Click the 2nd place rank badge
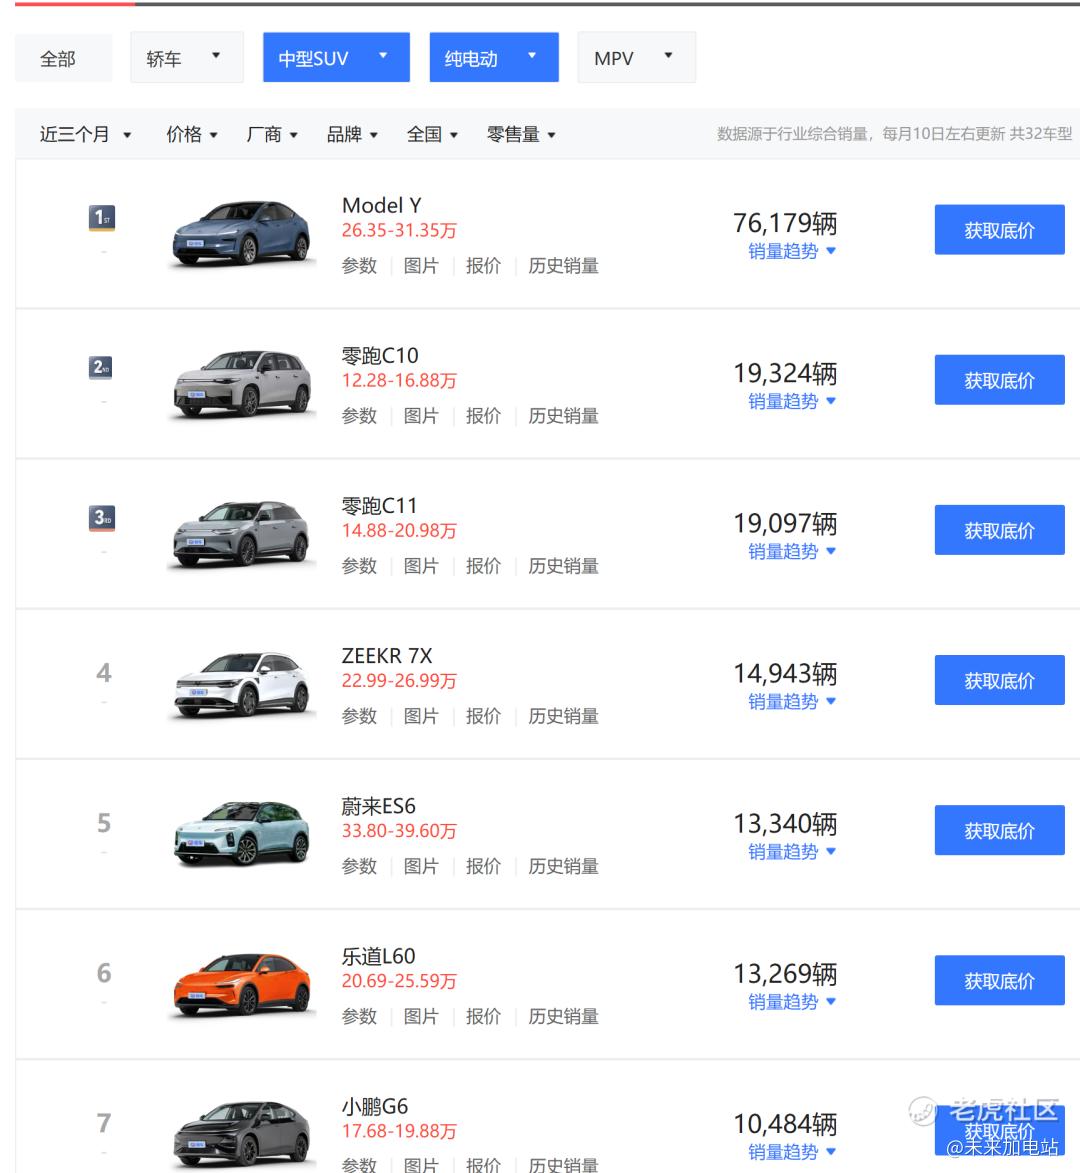The image size is (1080, 1173). [x=101, y=367]
